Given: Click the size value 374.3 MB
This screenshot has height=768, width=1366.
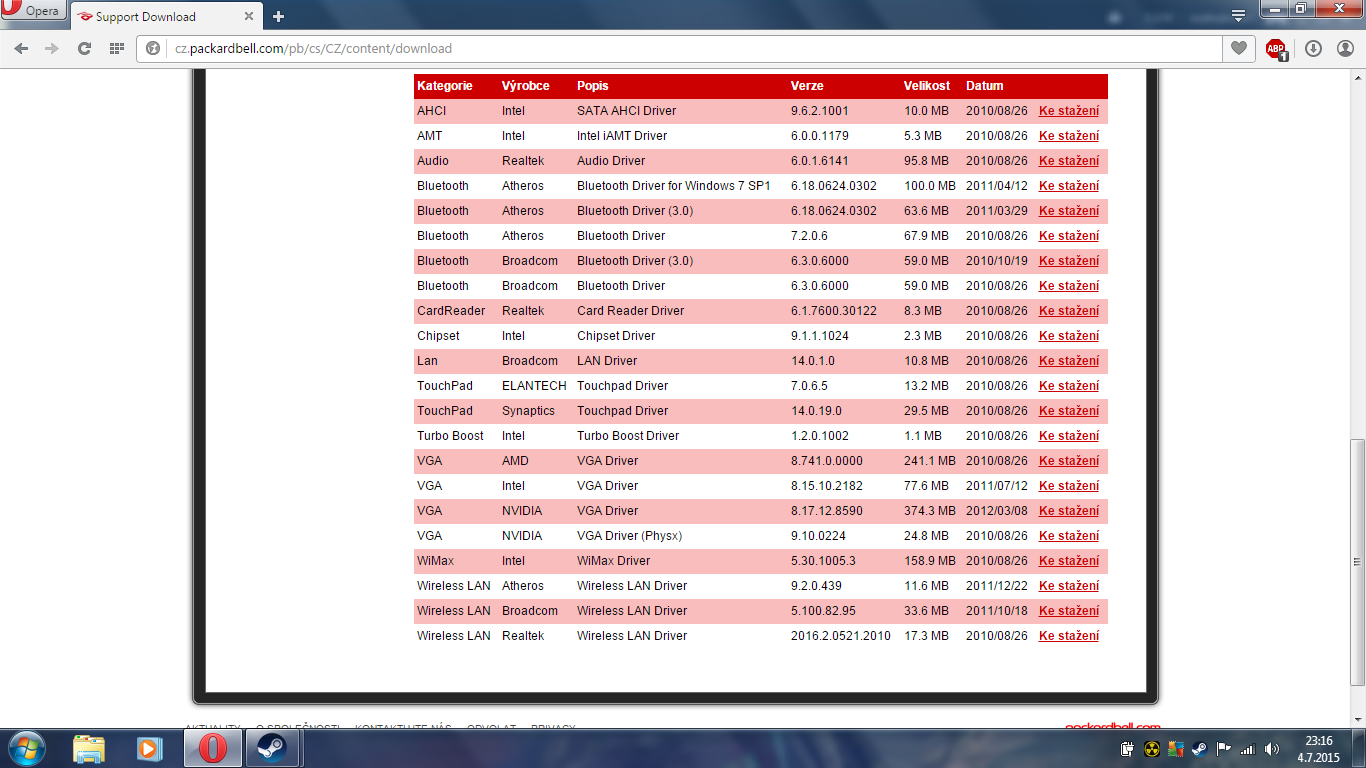Looking at the screenshot, I should pos(930,511).
